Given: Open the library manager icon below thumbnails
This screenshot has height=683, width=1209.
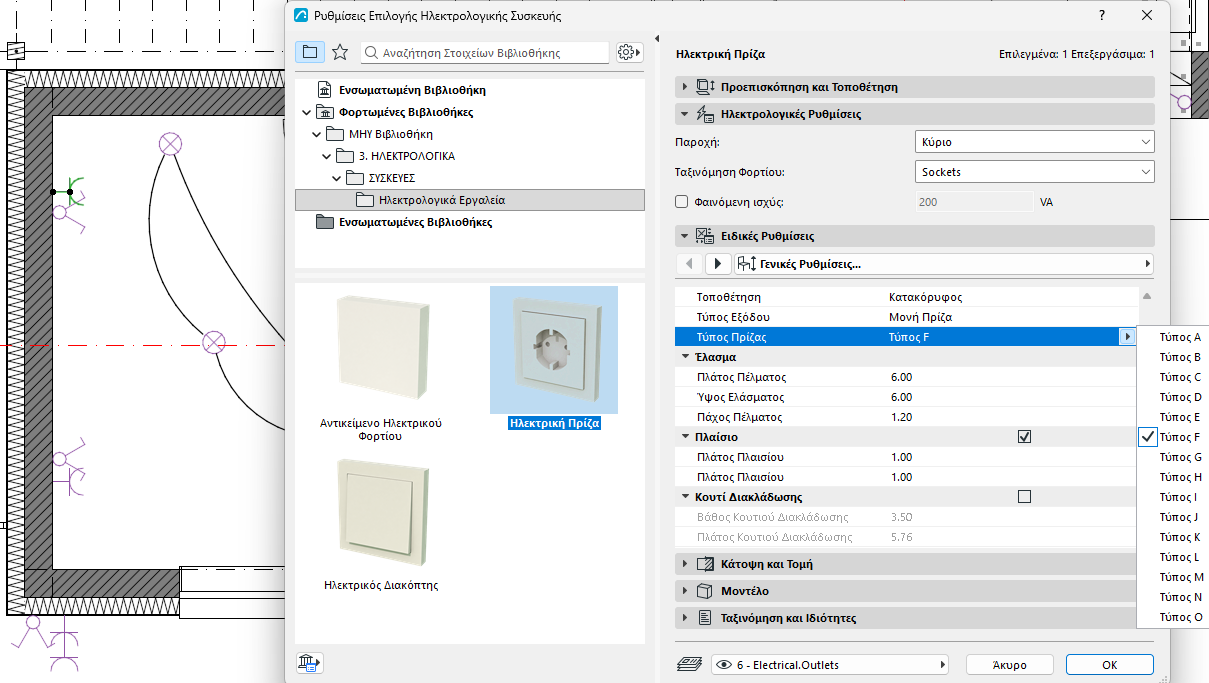Looking at the screenshot, I should click(310, 662).
